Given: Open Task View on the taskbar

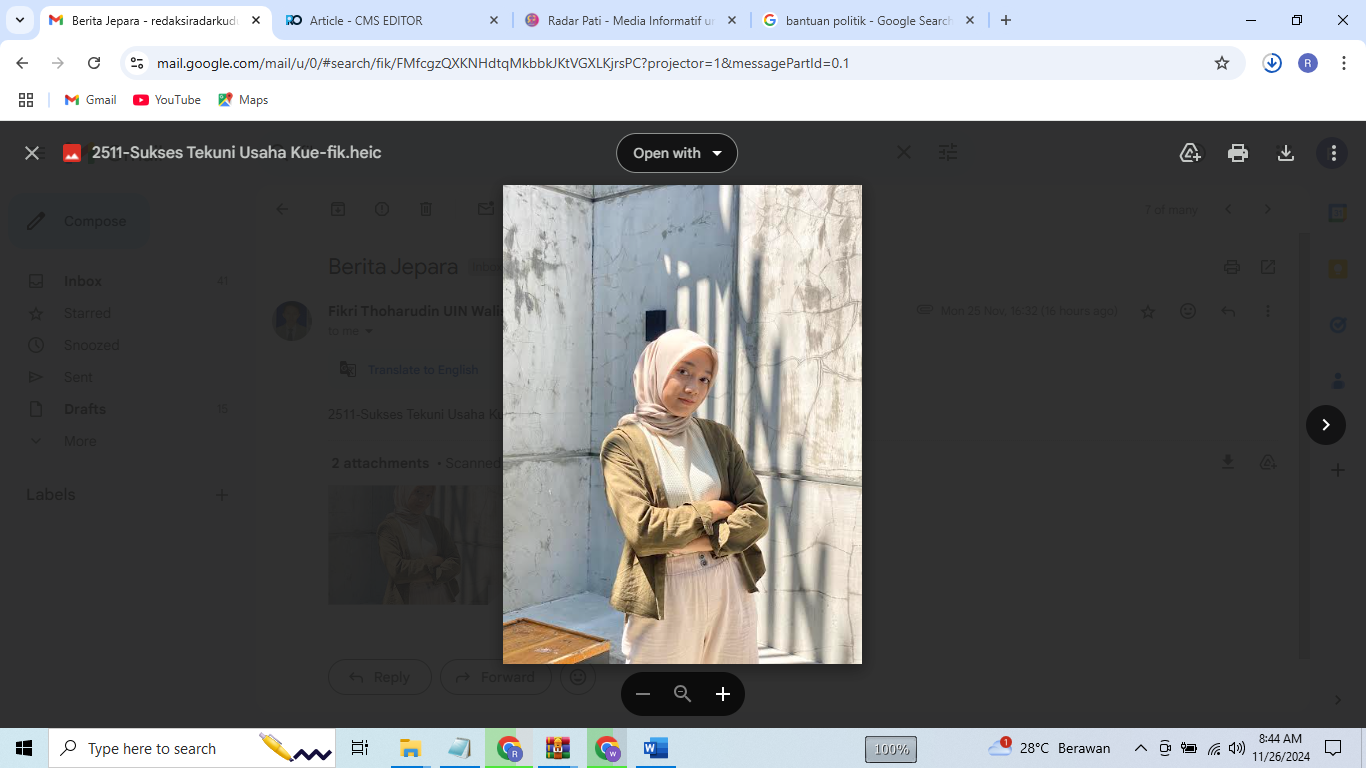Looking at the screenshot, I should pyautogui.click(x=360, y=748).
